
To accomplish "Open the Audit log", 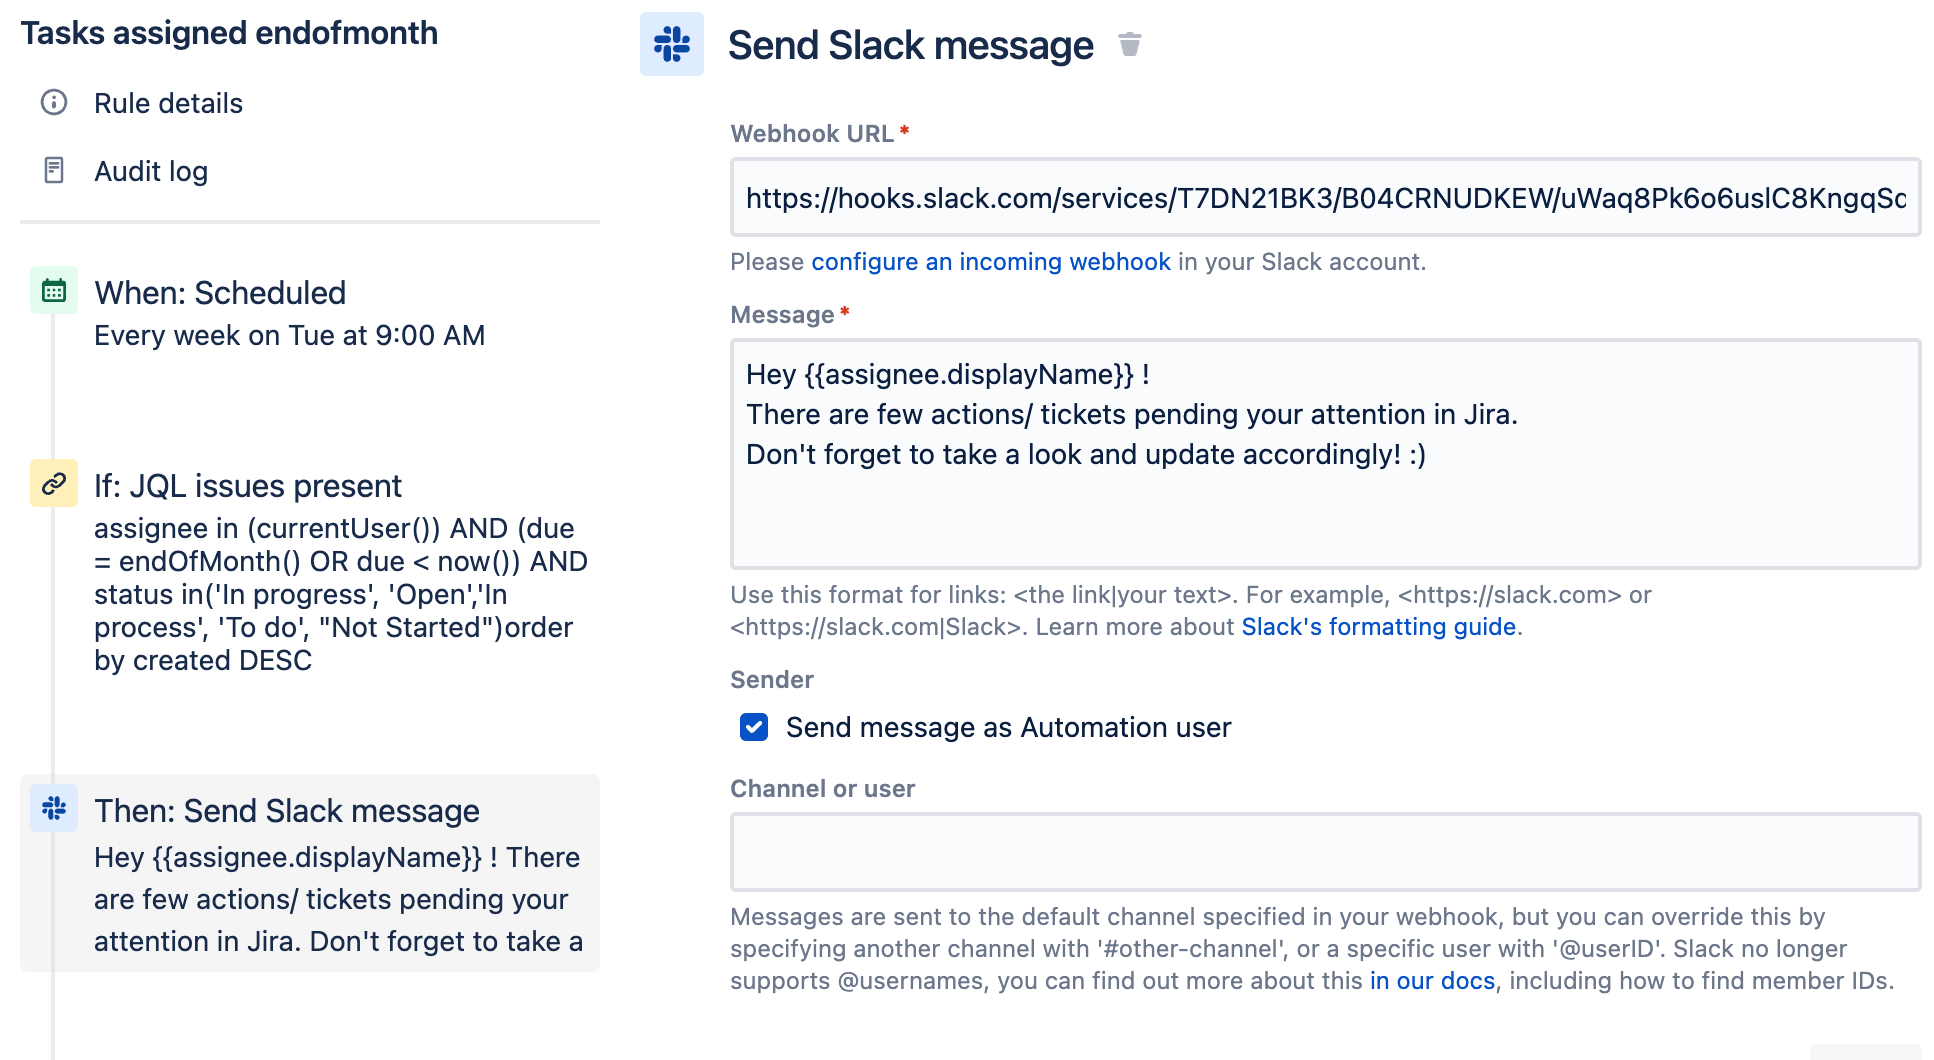I will pos(151,171).
